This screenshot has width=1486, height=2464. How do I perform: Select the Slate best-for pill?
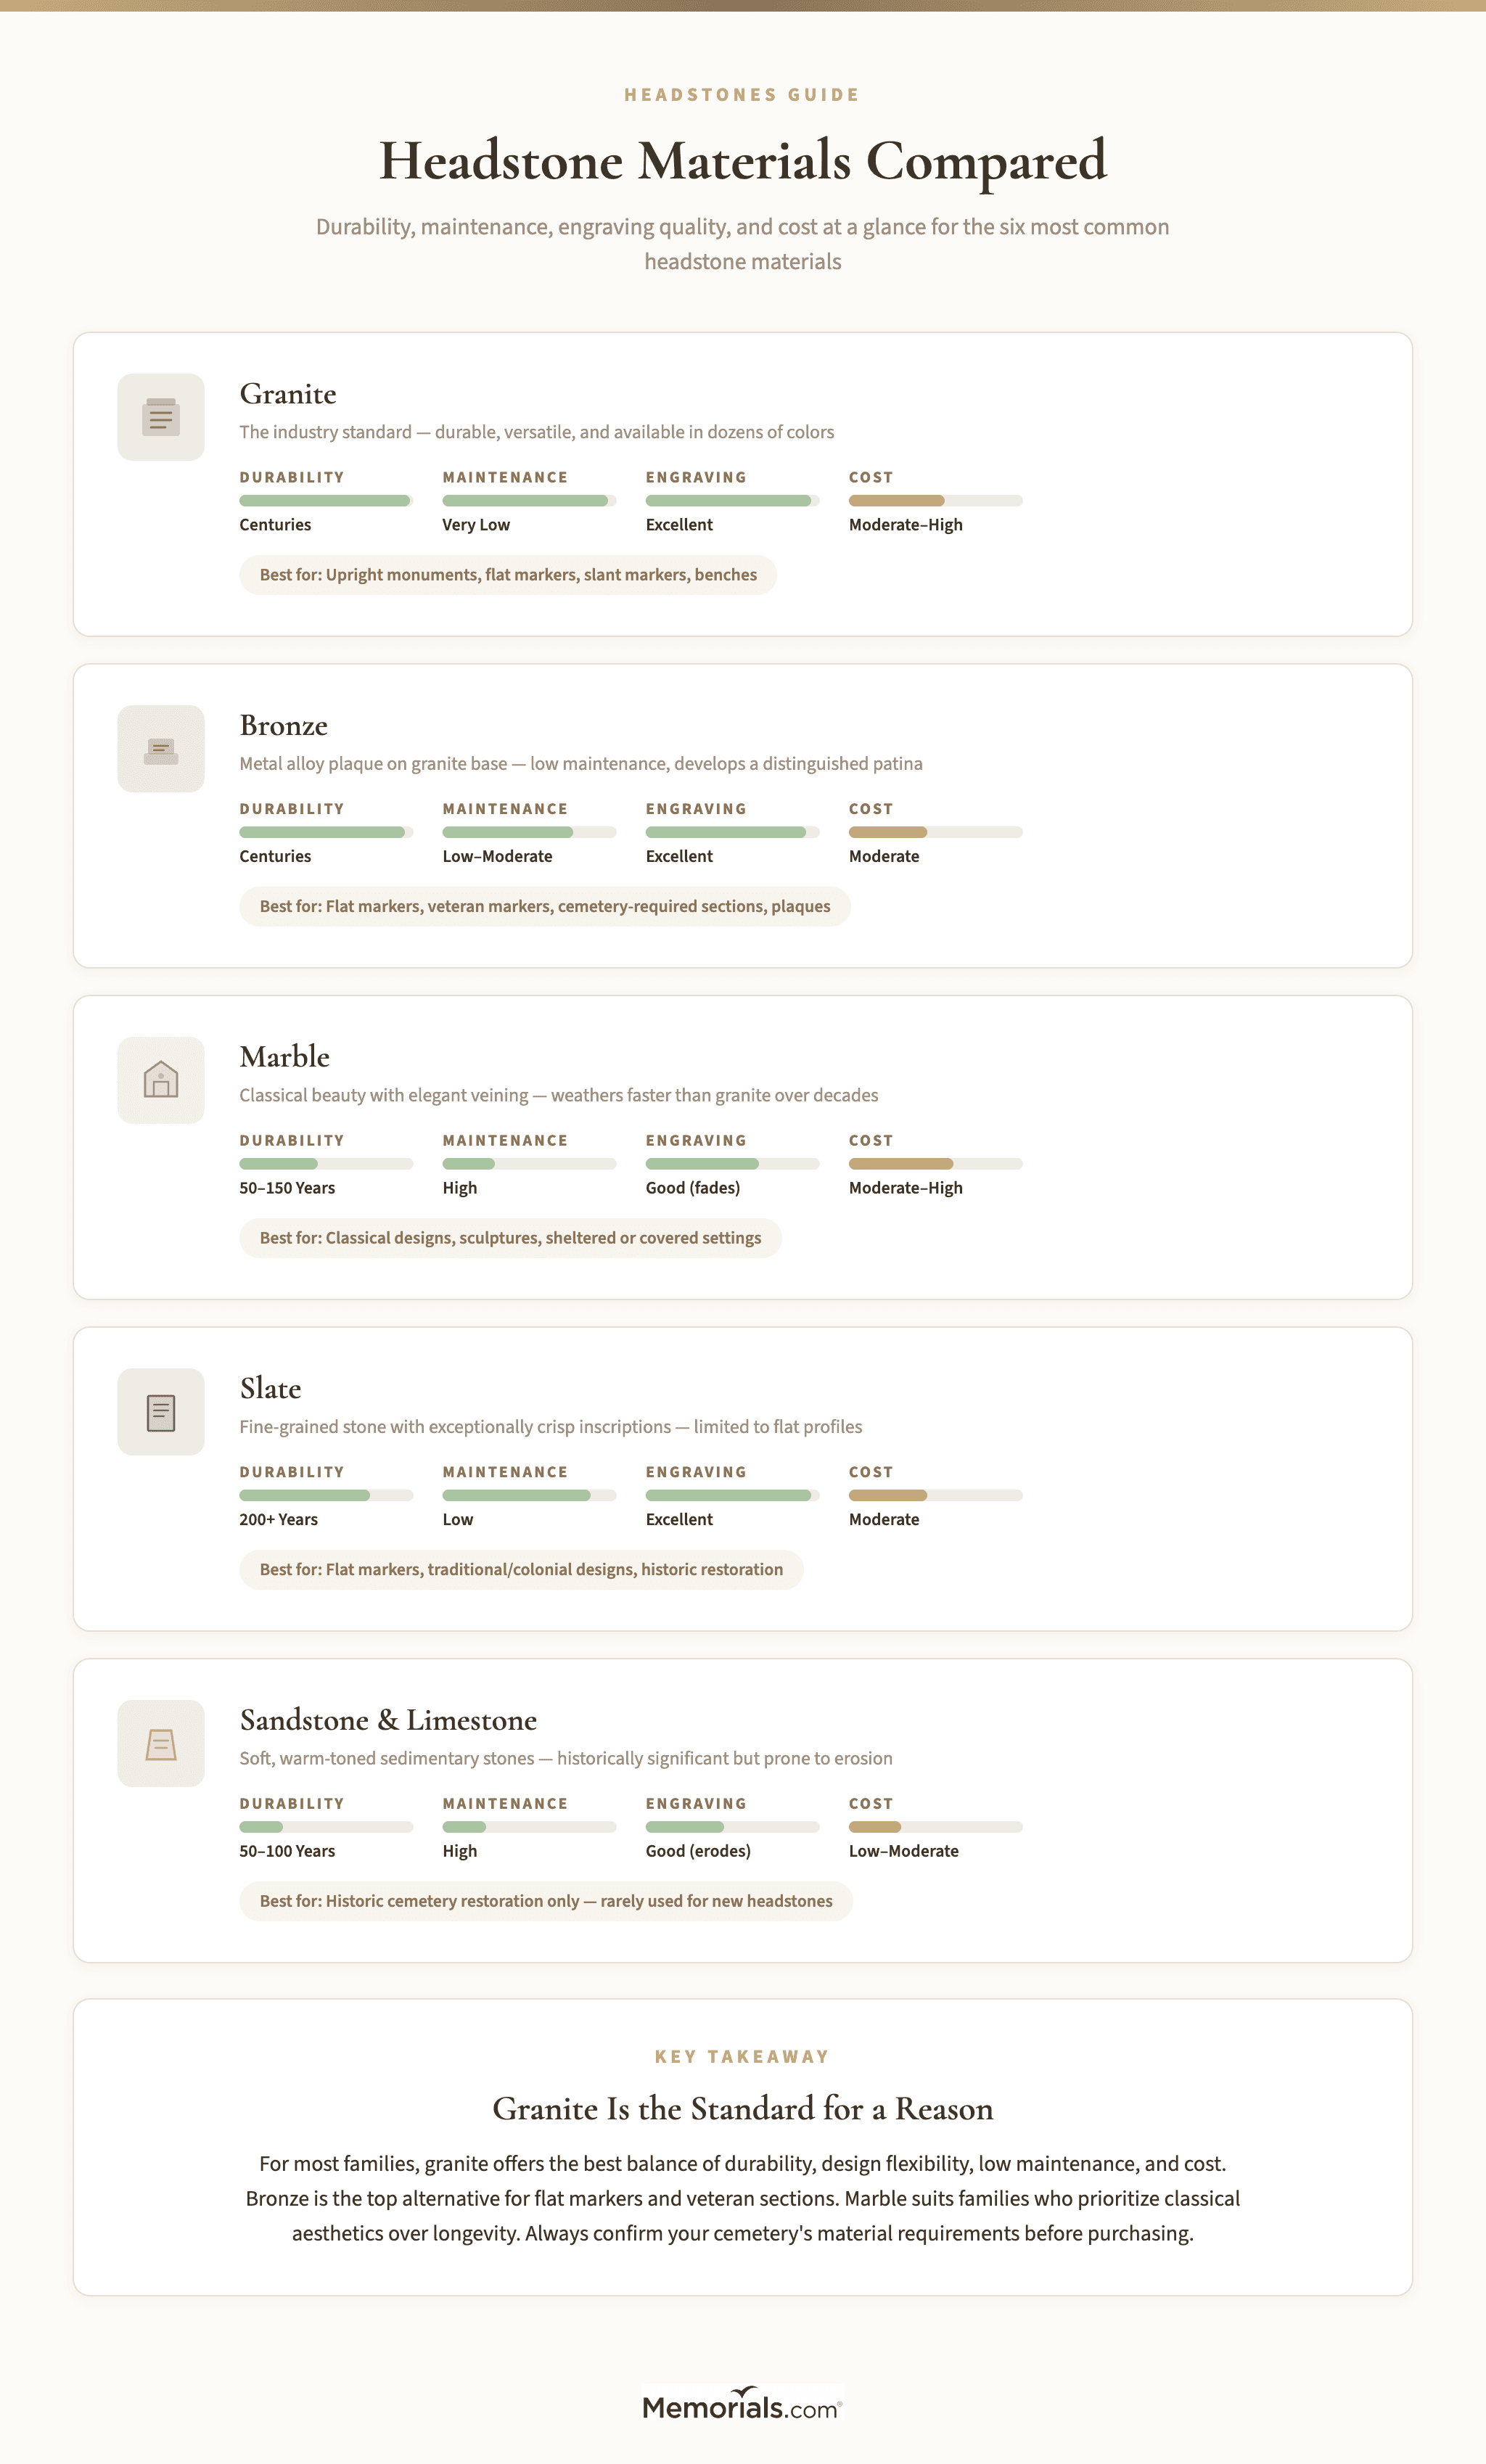click(520, 1569)
